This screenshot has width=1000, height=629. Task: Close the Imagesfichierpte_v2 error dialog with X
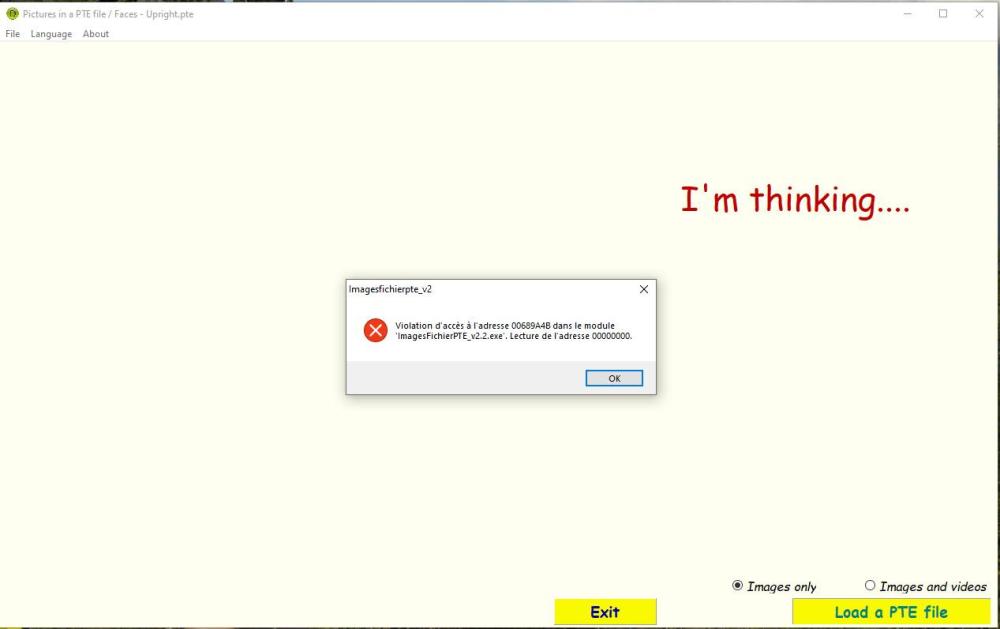(x=643, y=289)
